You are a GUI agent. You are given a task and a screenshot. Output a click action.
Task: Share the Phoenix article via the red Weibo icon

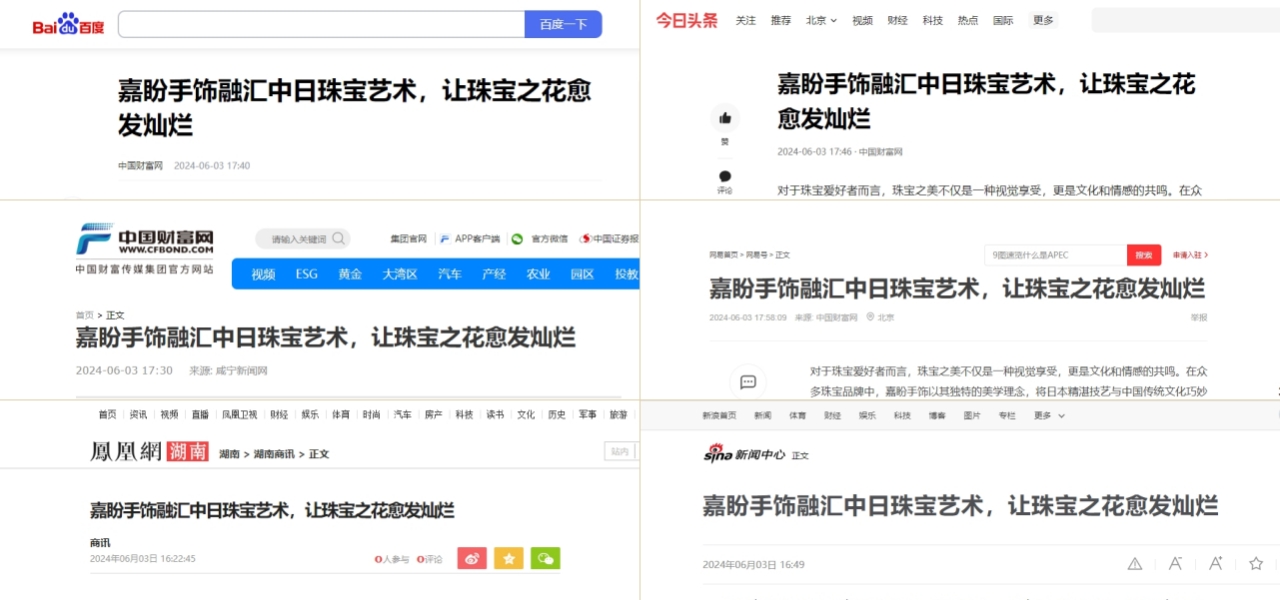click(471, 558)
